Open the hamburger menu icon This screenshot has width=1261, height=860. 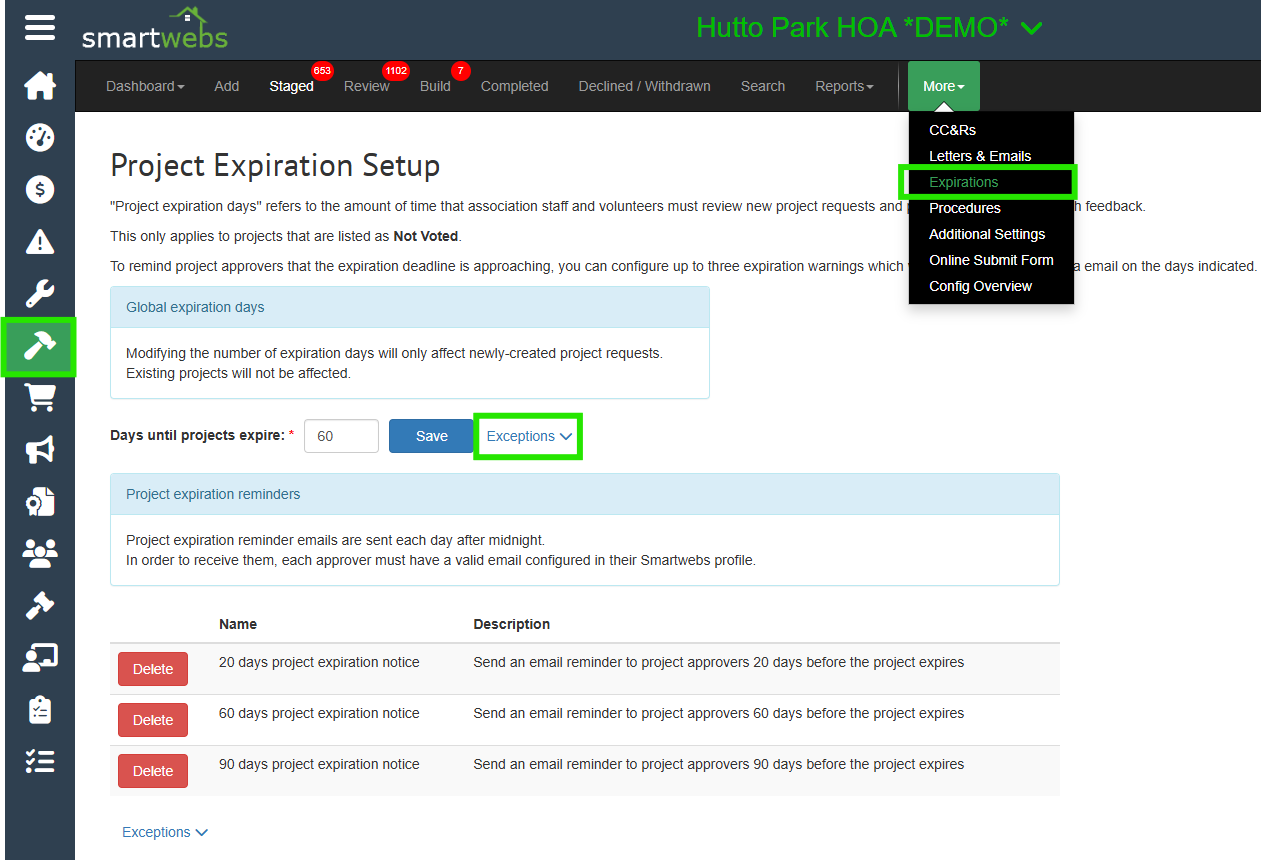[40, 27]
